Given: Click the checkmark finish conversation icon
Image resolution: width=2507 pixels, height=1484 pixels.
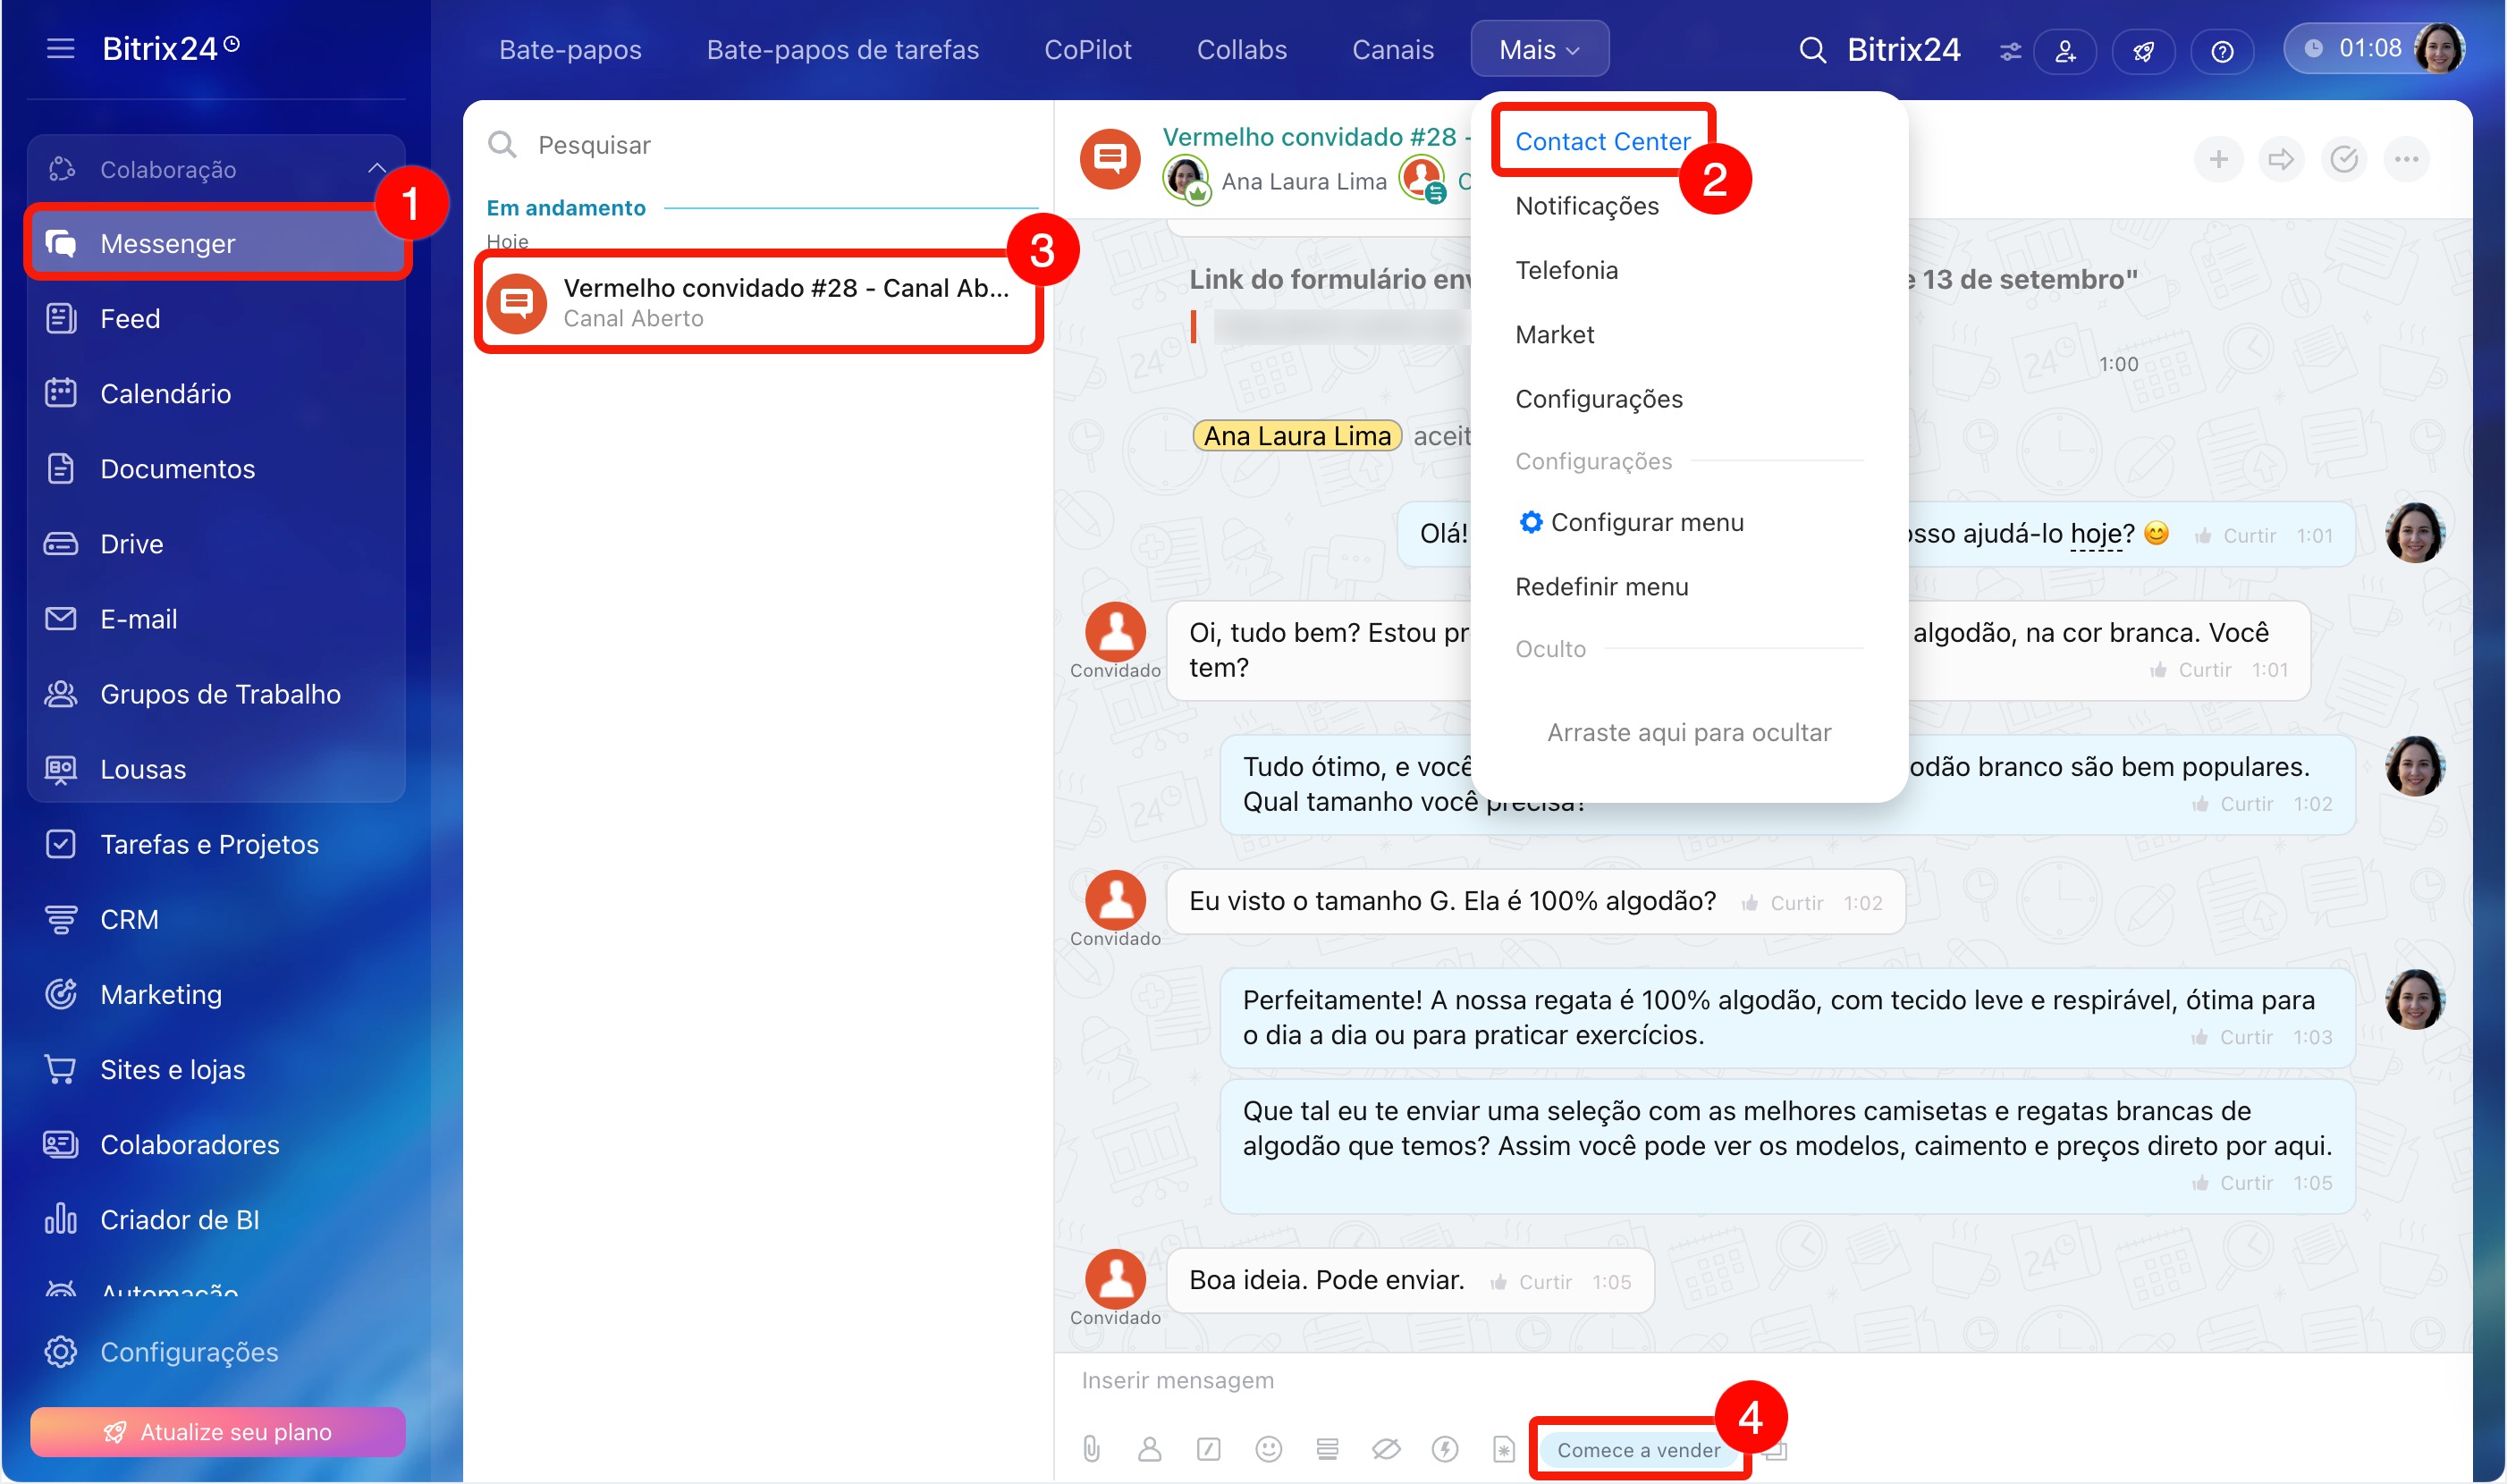Looking at the screenshot, I should pos(2344,159).
